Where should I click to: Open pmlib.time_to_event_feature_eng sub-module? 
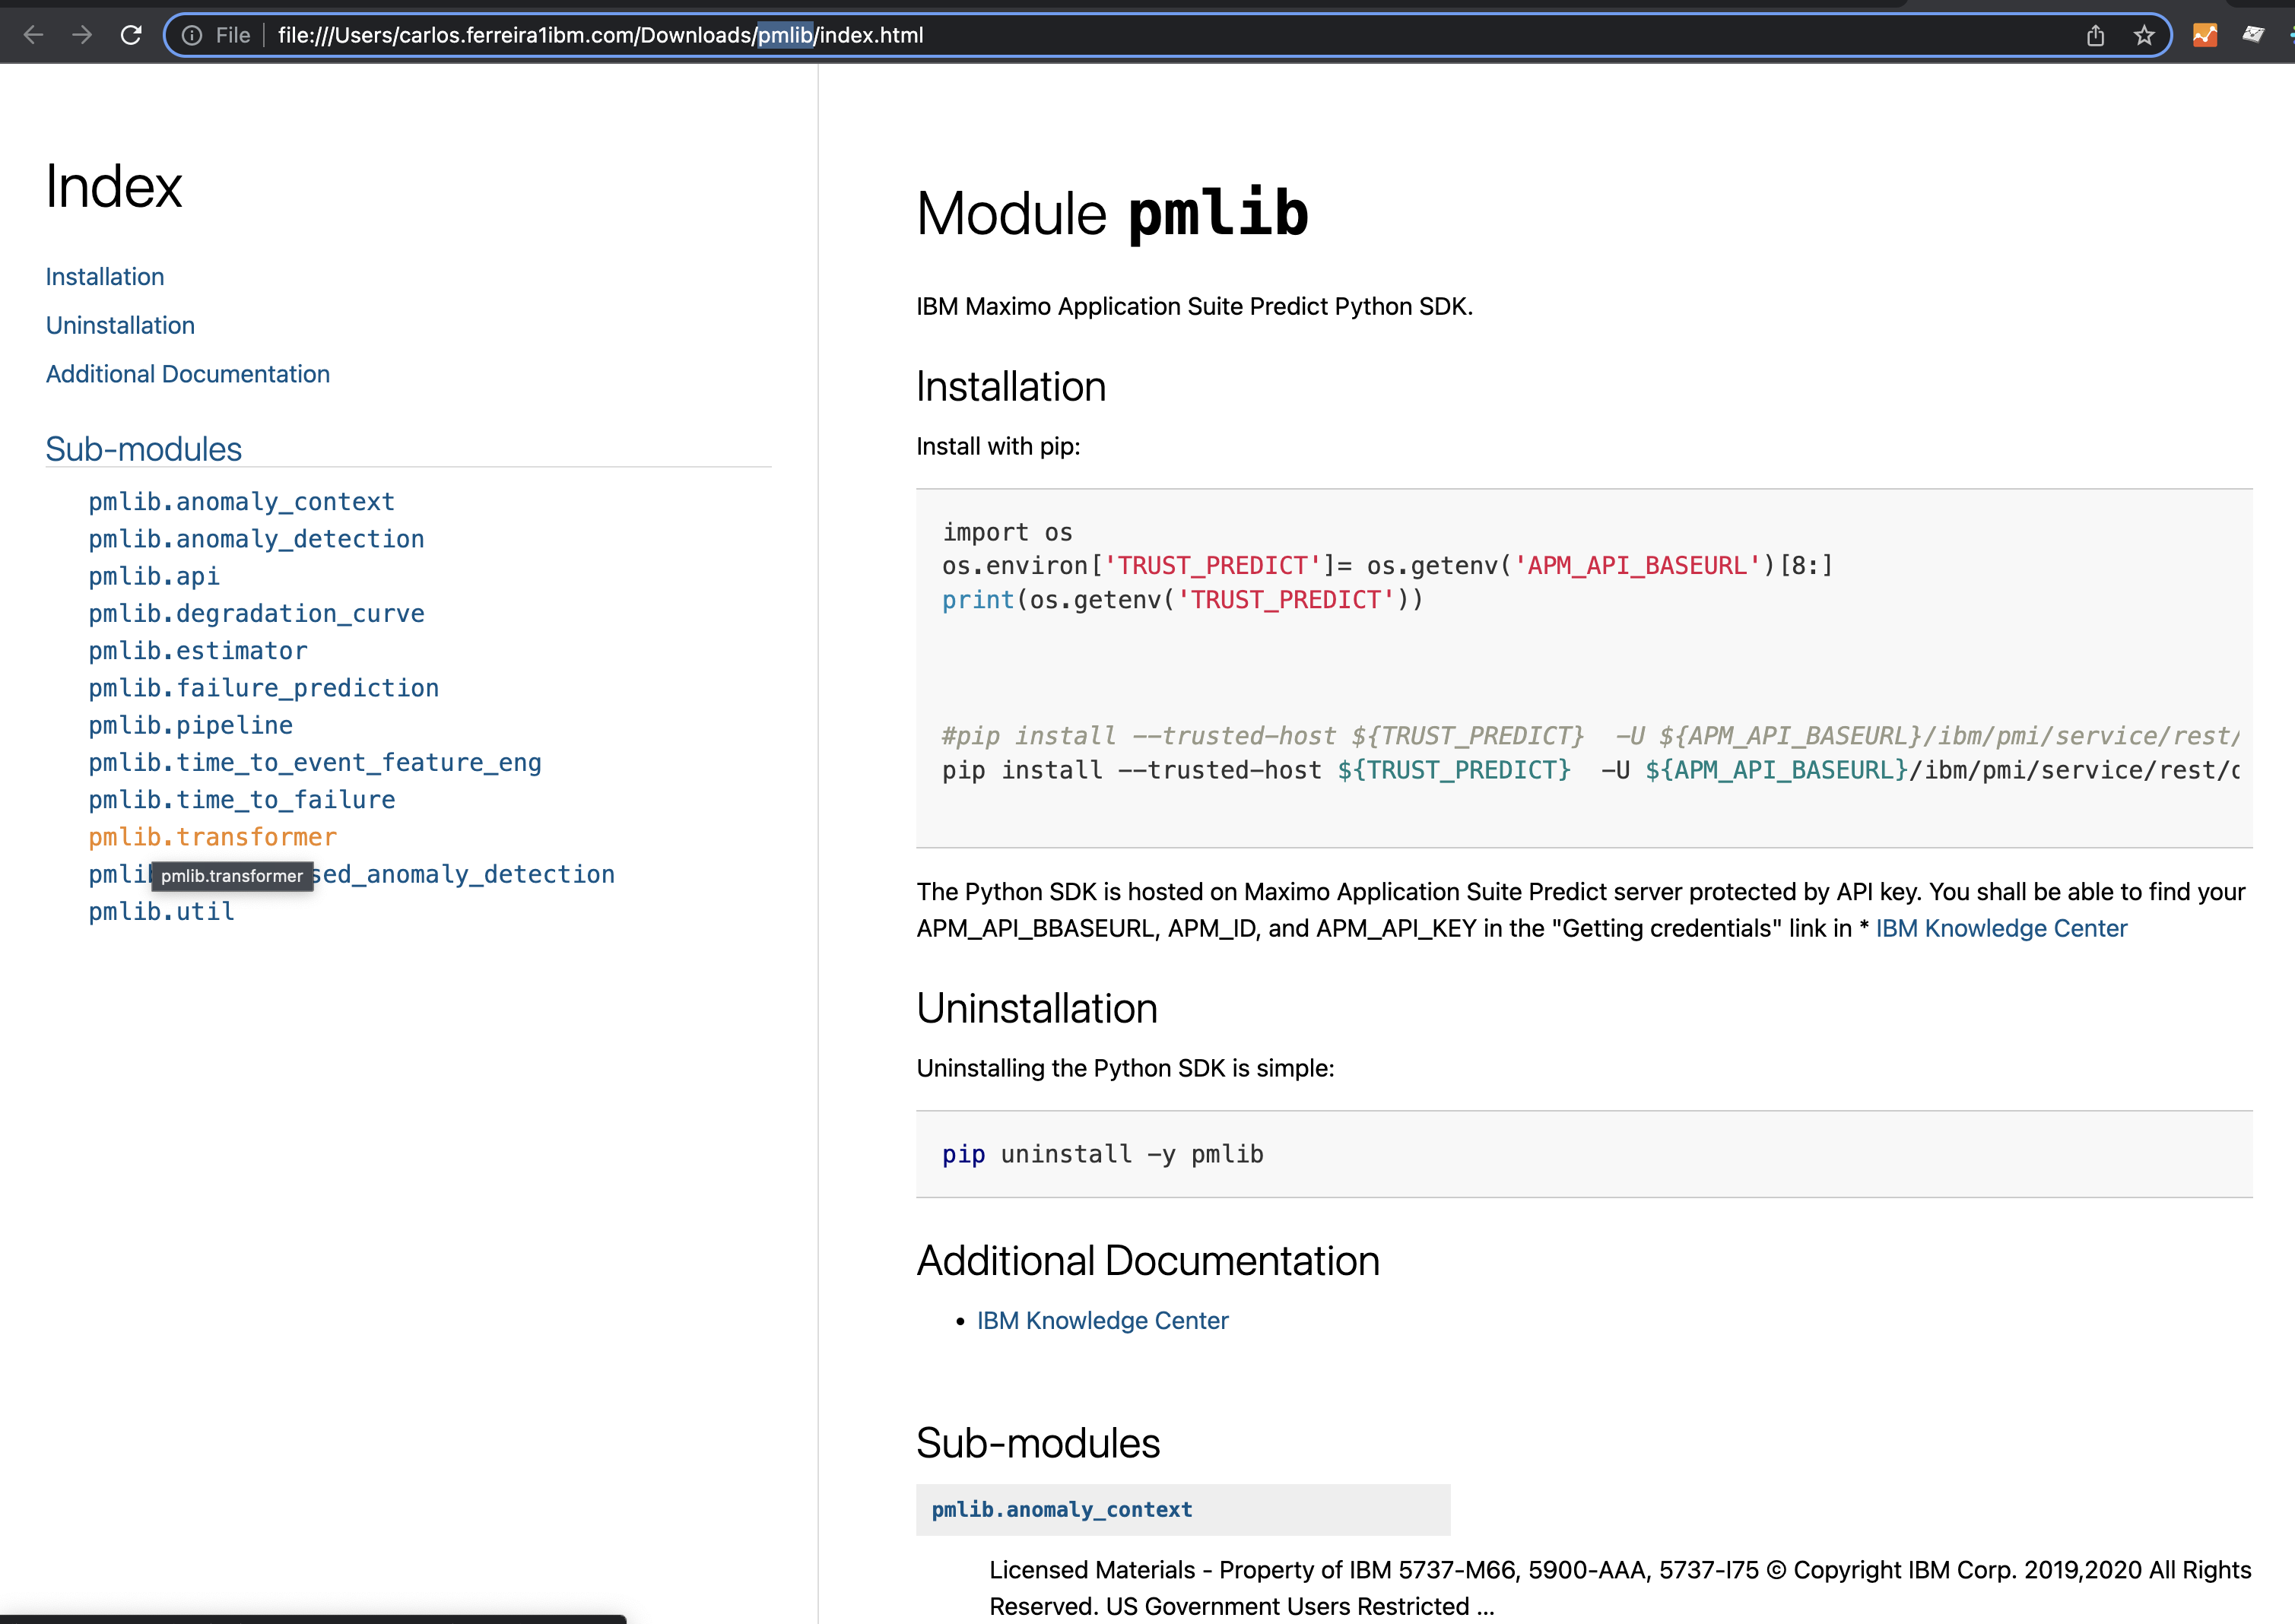(315, 762)
